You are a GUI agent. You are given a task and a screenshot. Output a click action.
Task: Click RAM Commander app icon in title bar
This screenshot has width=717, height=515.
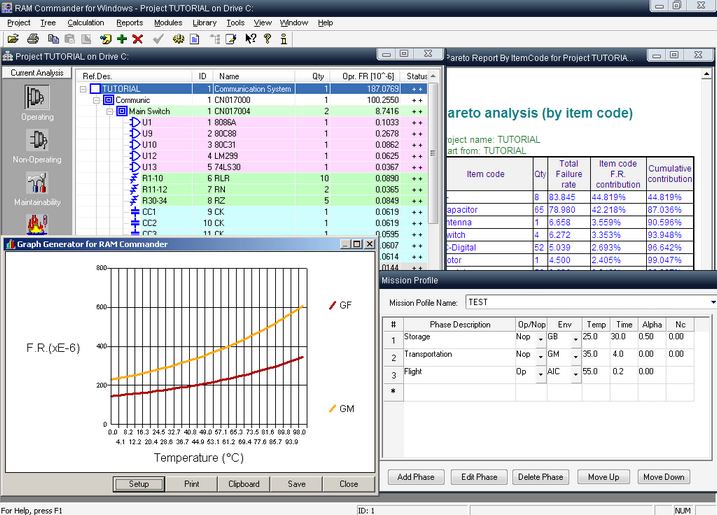point(6,8)
